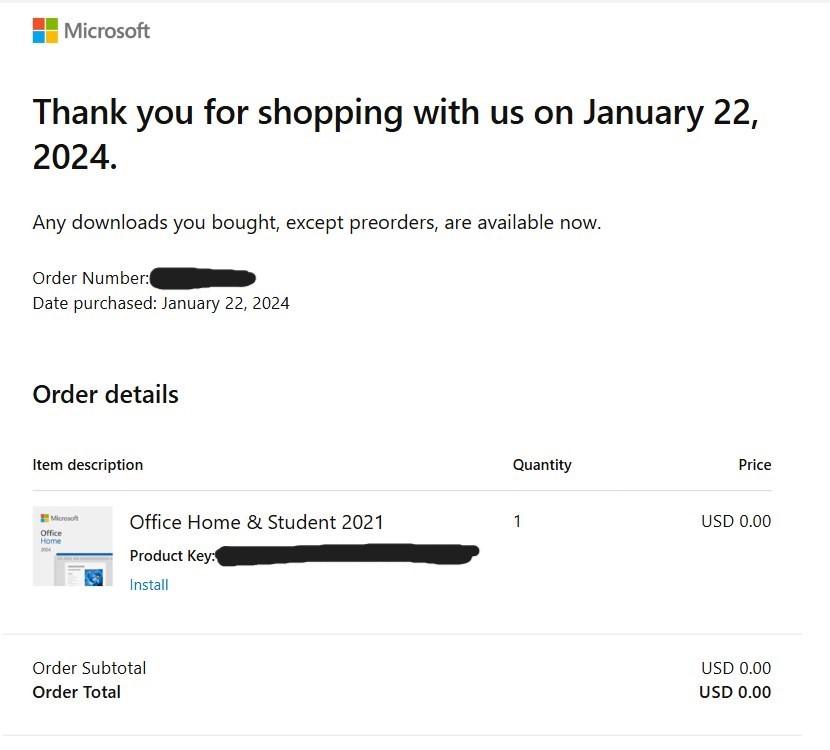The image size is (830, 750).
Task: Click the item price USD 0.00
Action: [x=736, y=521]
